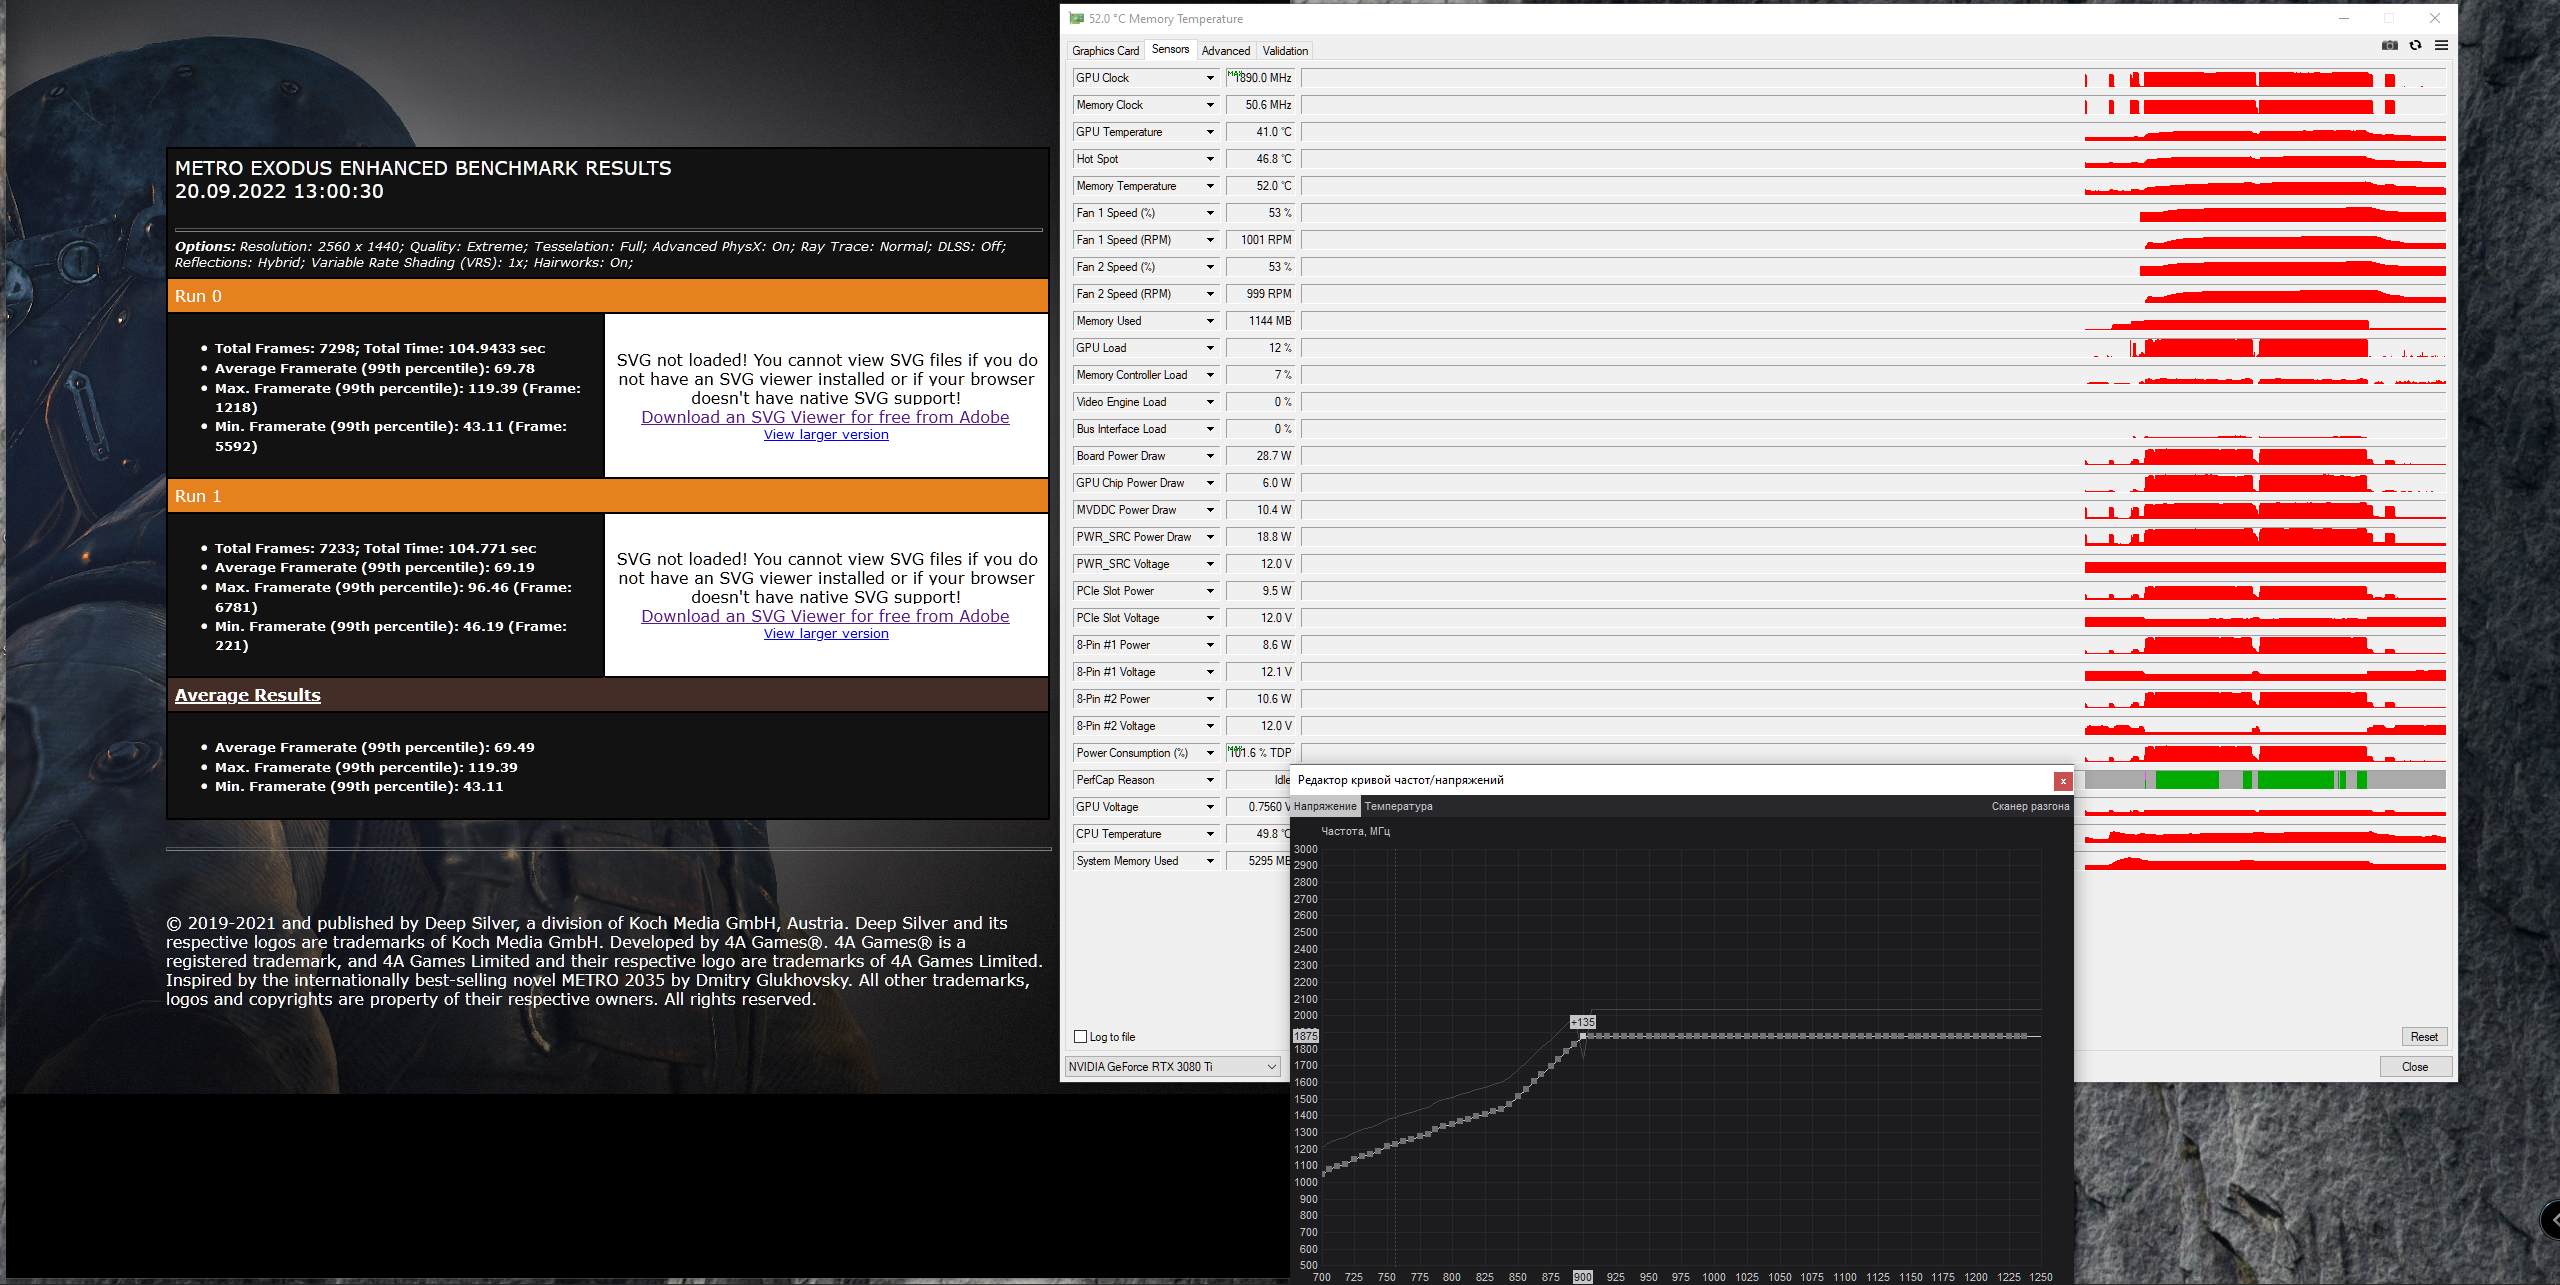The image size is (2560, 1285).
Task: Open Run 0 View larger version link
Action: 825,435
